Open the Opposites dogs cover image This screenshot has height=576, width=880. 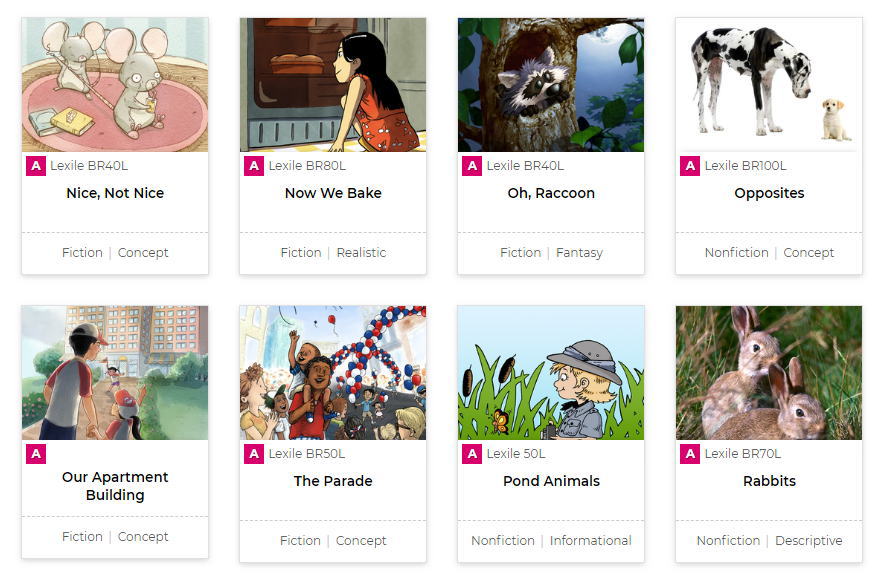(x=769, y=85)
